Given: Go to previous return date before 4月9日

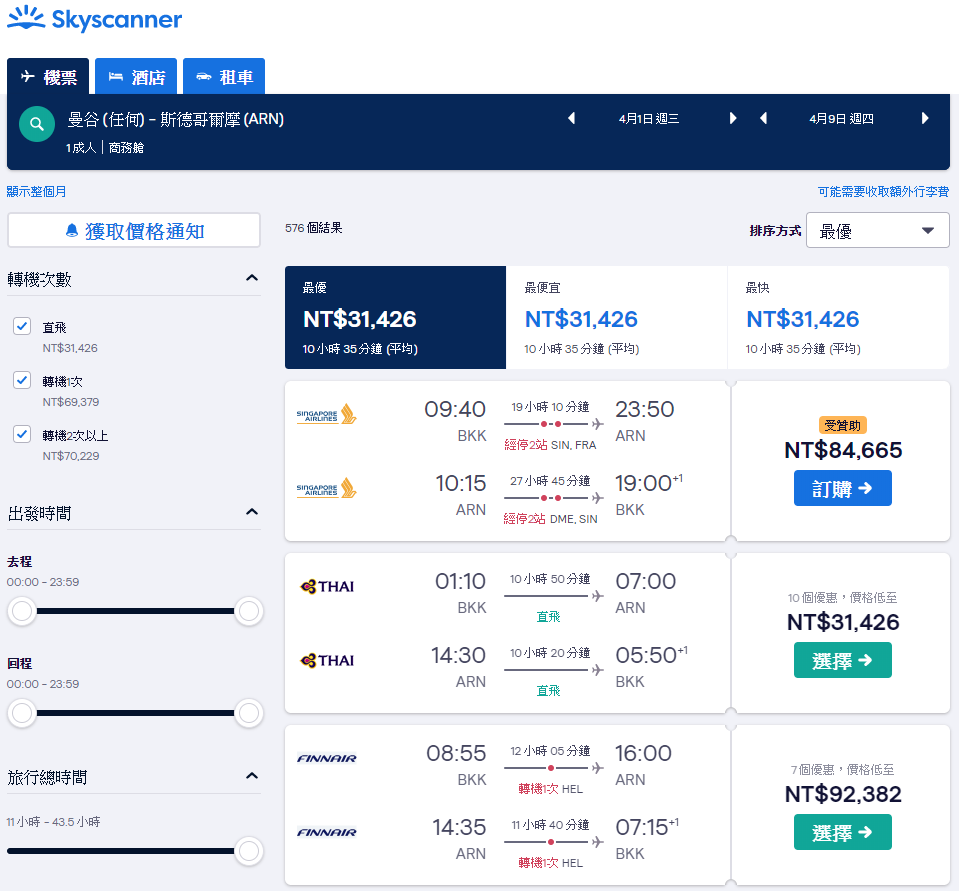Looking at the screenshot, I should tap(763, 118).
